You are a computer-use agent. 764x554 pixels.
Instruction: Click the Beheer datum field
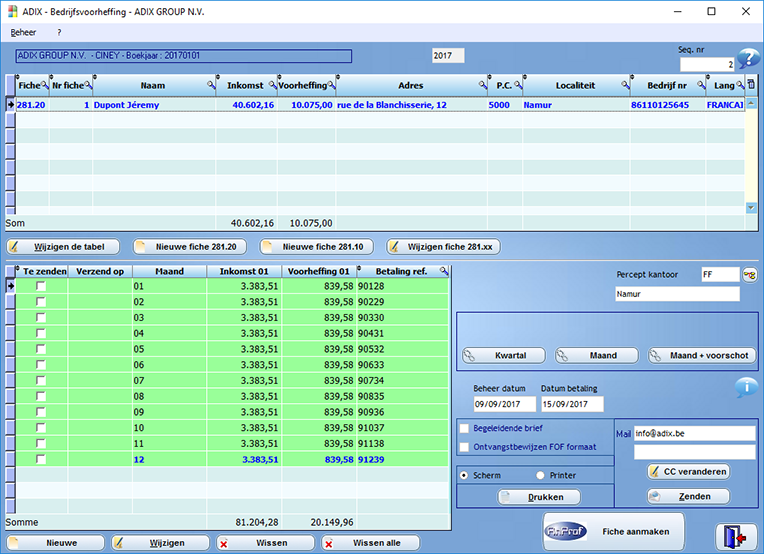(504, 404)
